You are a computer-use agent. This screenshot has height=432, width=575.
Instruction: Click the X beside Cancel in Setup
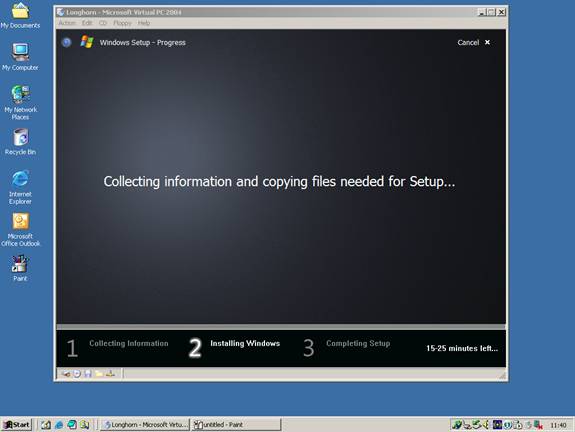pos(487,43)
